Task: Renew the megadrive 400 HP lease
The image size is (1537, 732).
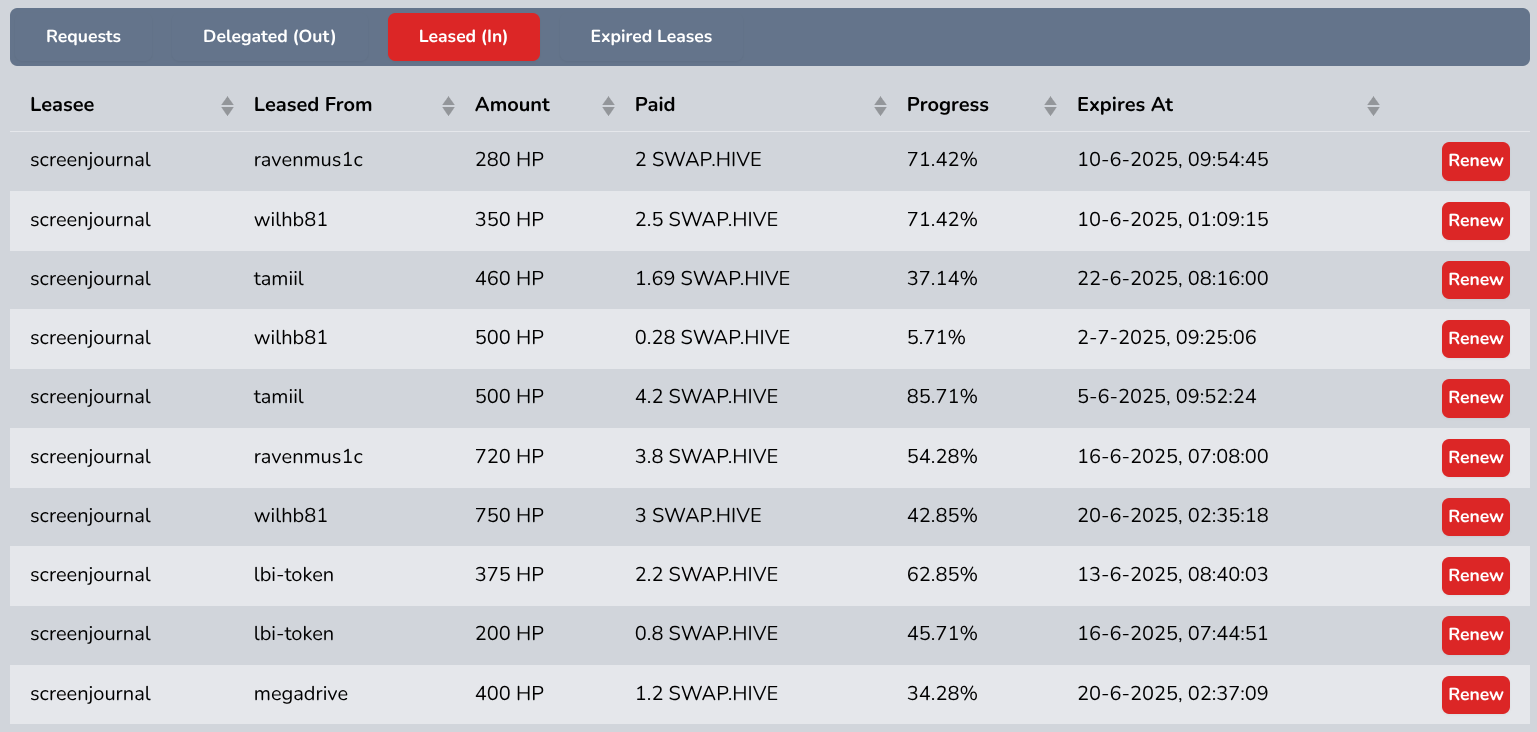Action: tap(1476, 694)
